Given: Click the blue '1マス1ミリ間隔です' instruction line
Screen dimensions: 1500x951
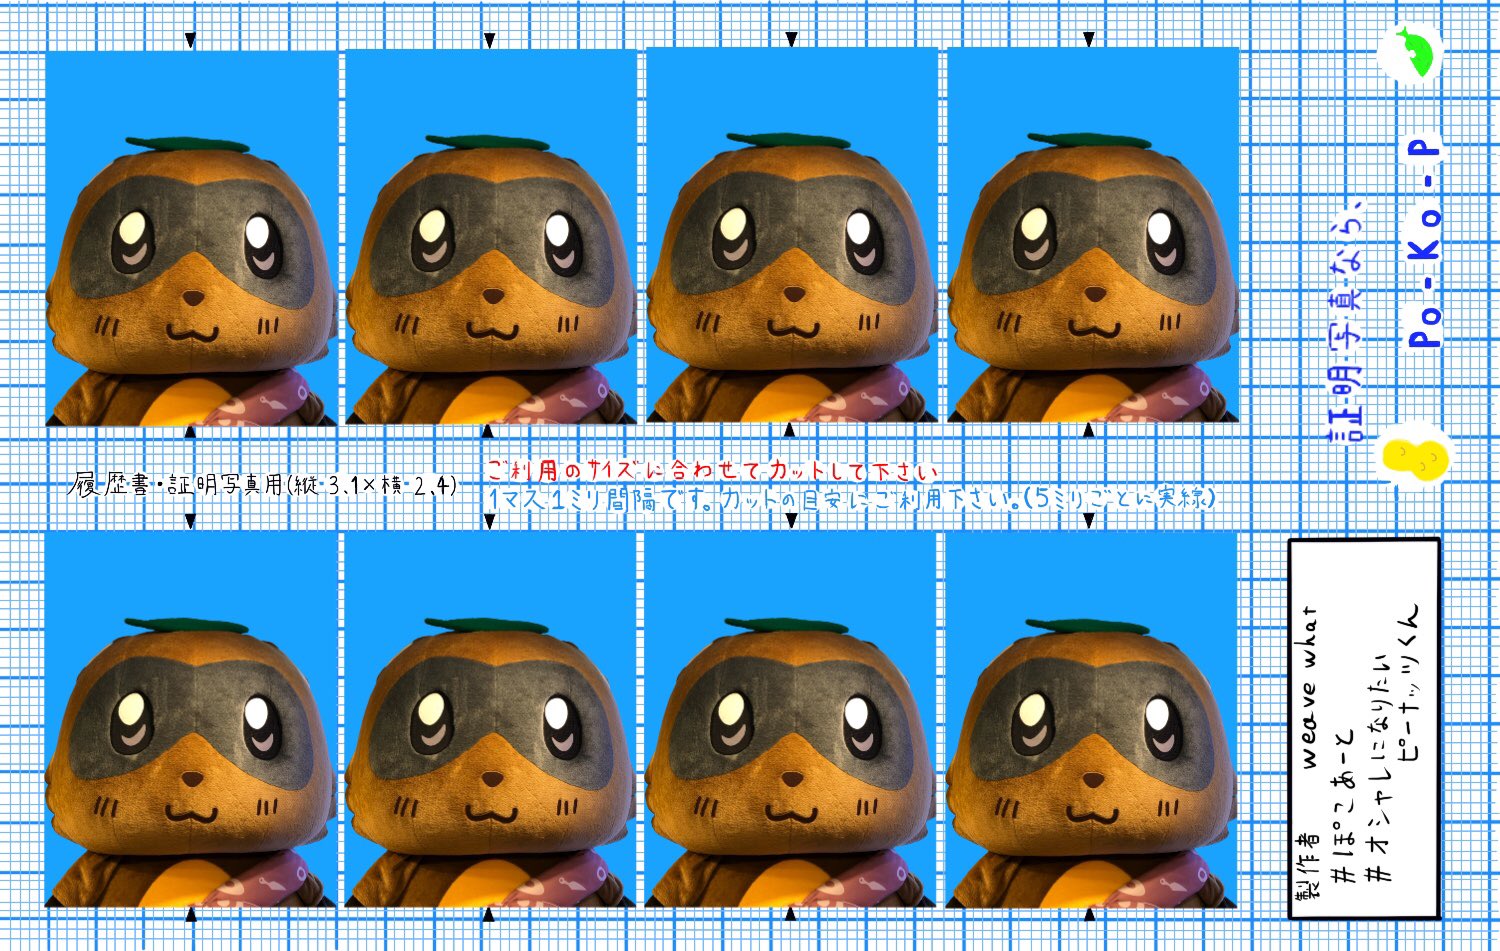Looking at the screenshot, I should [x=851, y=497].
